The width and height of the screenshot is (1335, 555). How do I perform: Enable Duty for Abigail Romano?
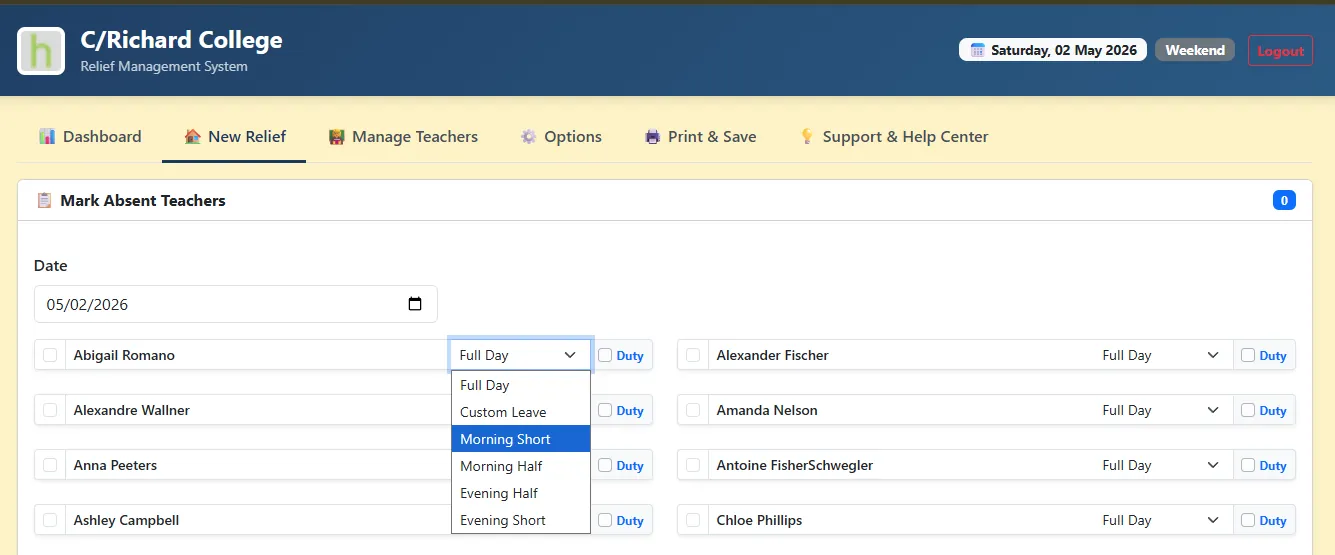pyautogui.click(x=605, y=355)
